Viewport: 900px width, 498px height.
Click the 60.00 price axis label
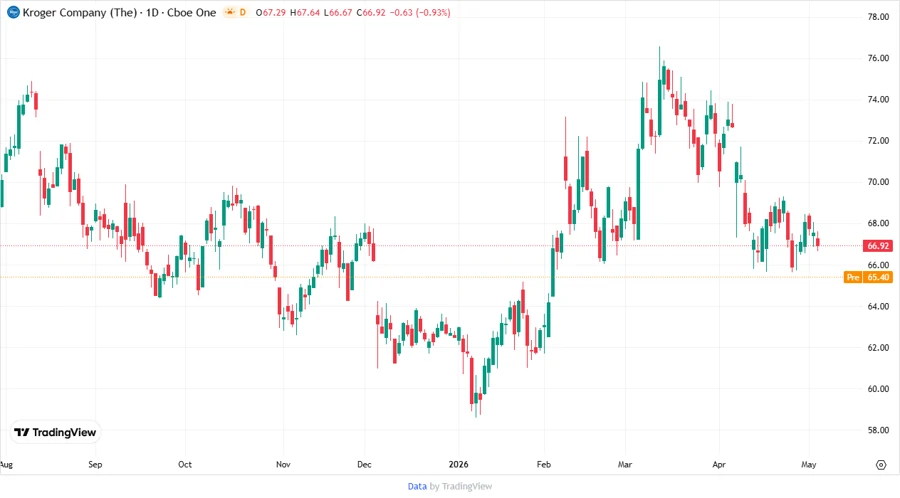pyautogui.click(x=878, y=389)
